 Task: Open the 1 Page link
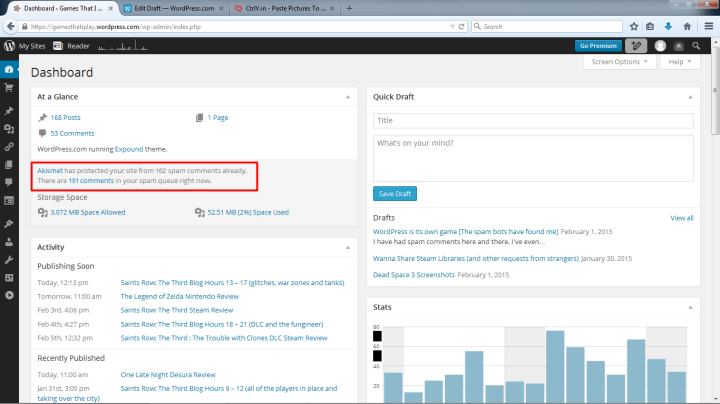click(x=218, y=118)
